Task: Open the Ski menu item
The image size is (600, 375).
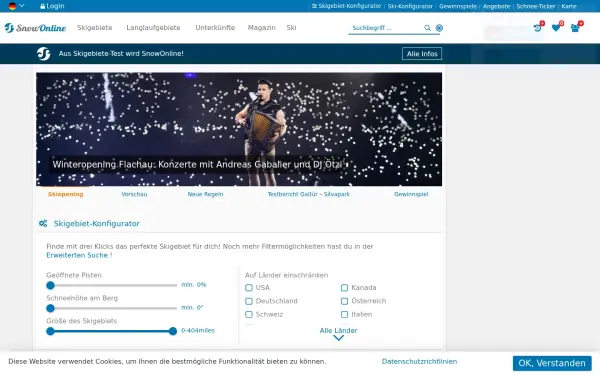Action: pyautogui.click(x=291, y=28)
